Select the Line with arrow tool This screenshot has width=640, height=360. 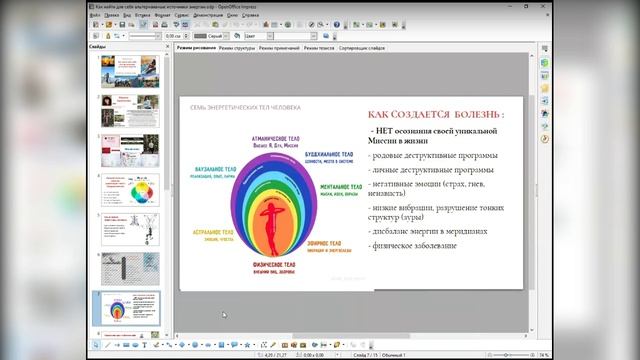click(117, 345)
